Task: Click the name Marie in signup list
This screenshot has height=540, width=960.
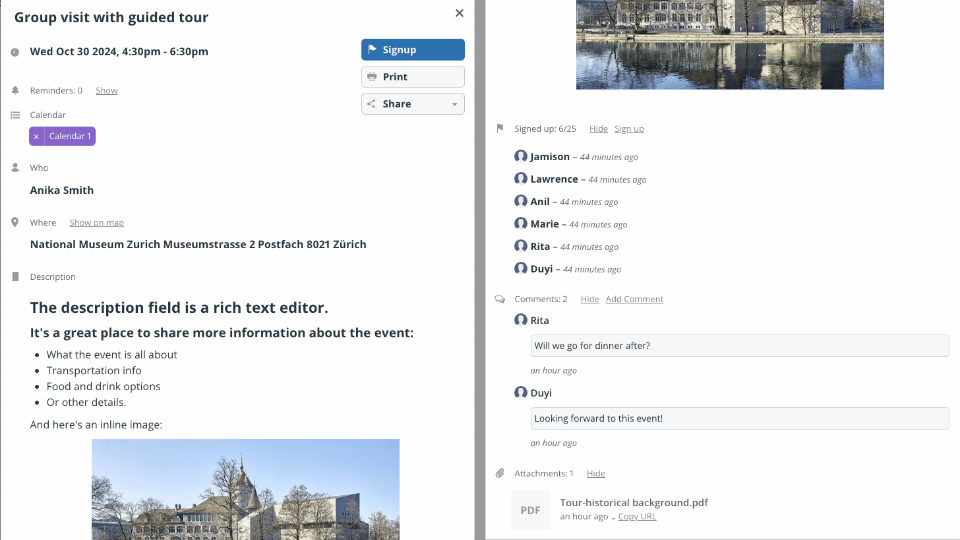Action: (544, 224)
